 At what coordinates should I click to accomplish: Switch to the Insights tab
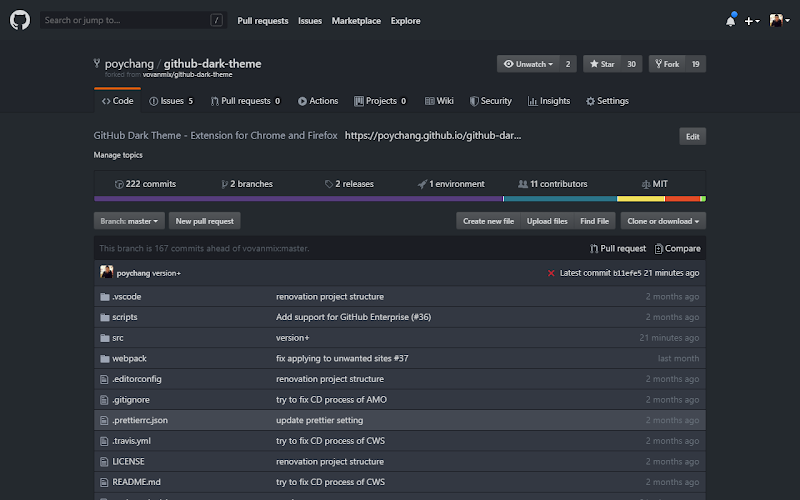[x=548, y=101]
